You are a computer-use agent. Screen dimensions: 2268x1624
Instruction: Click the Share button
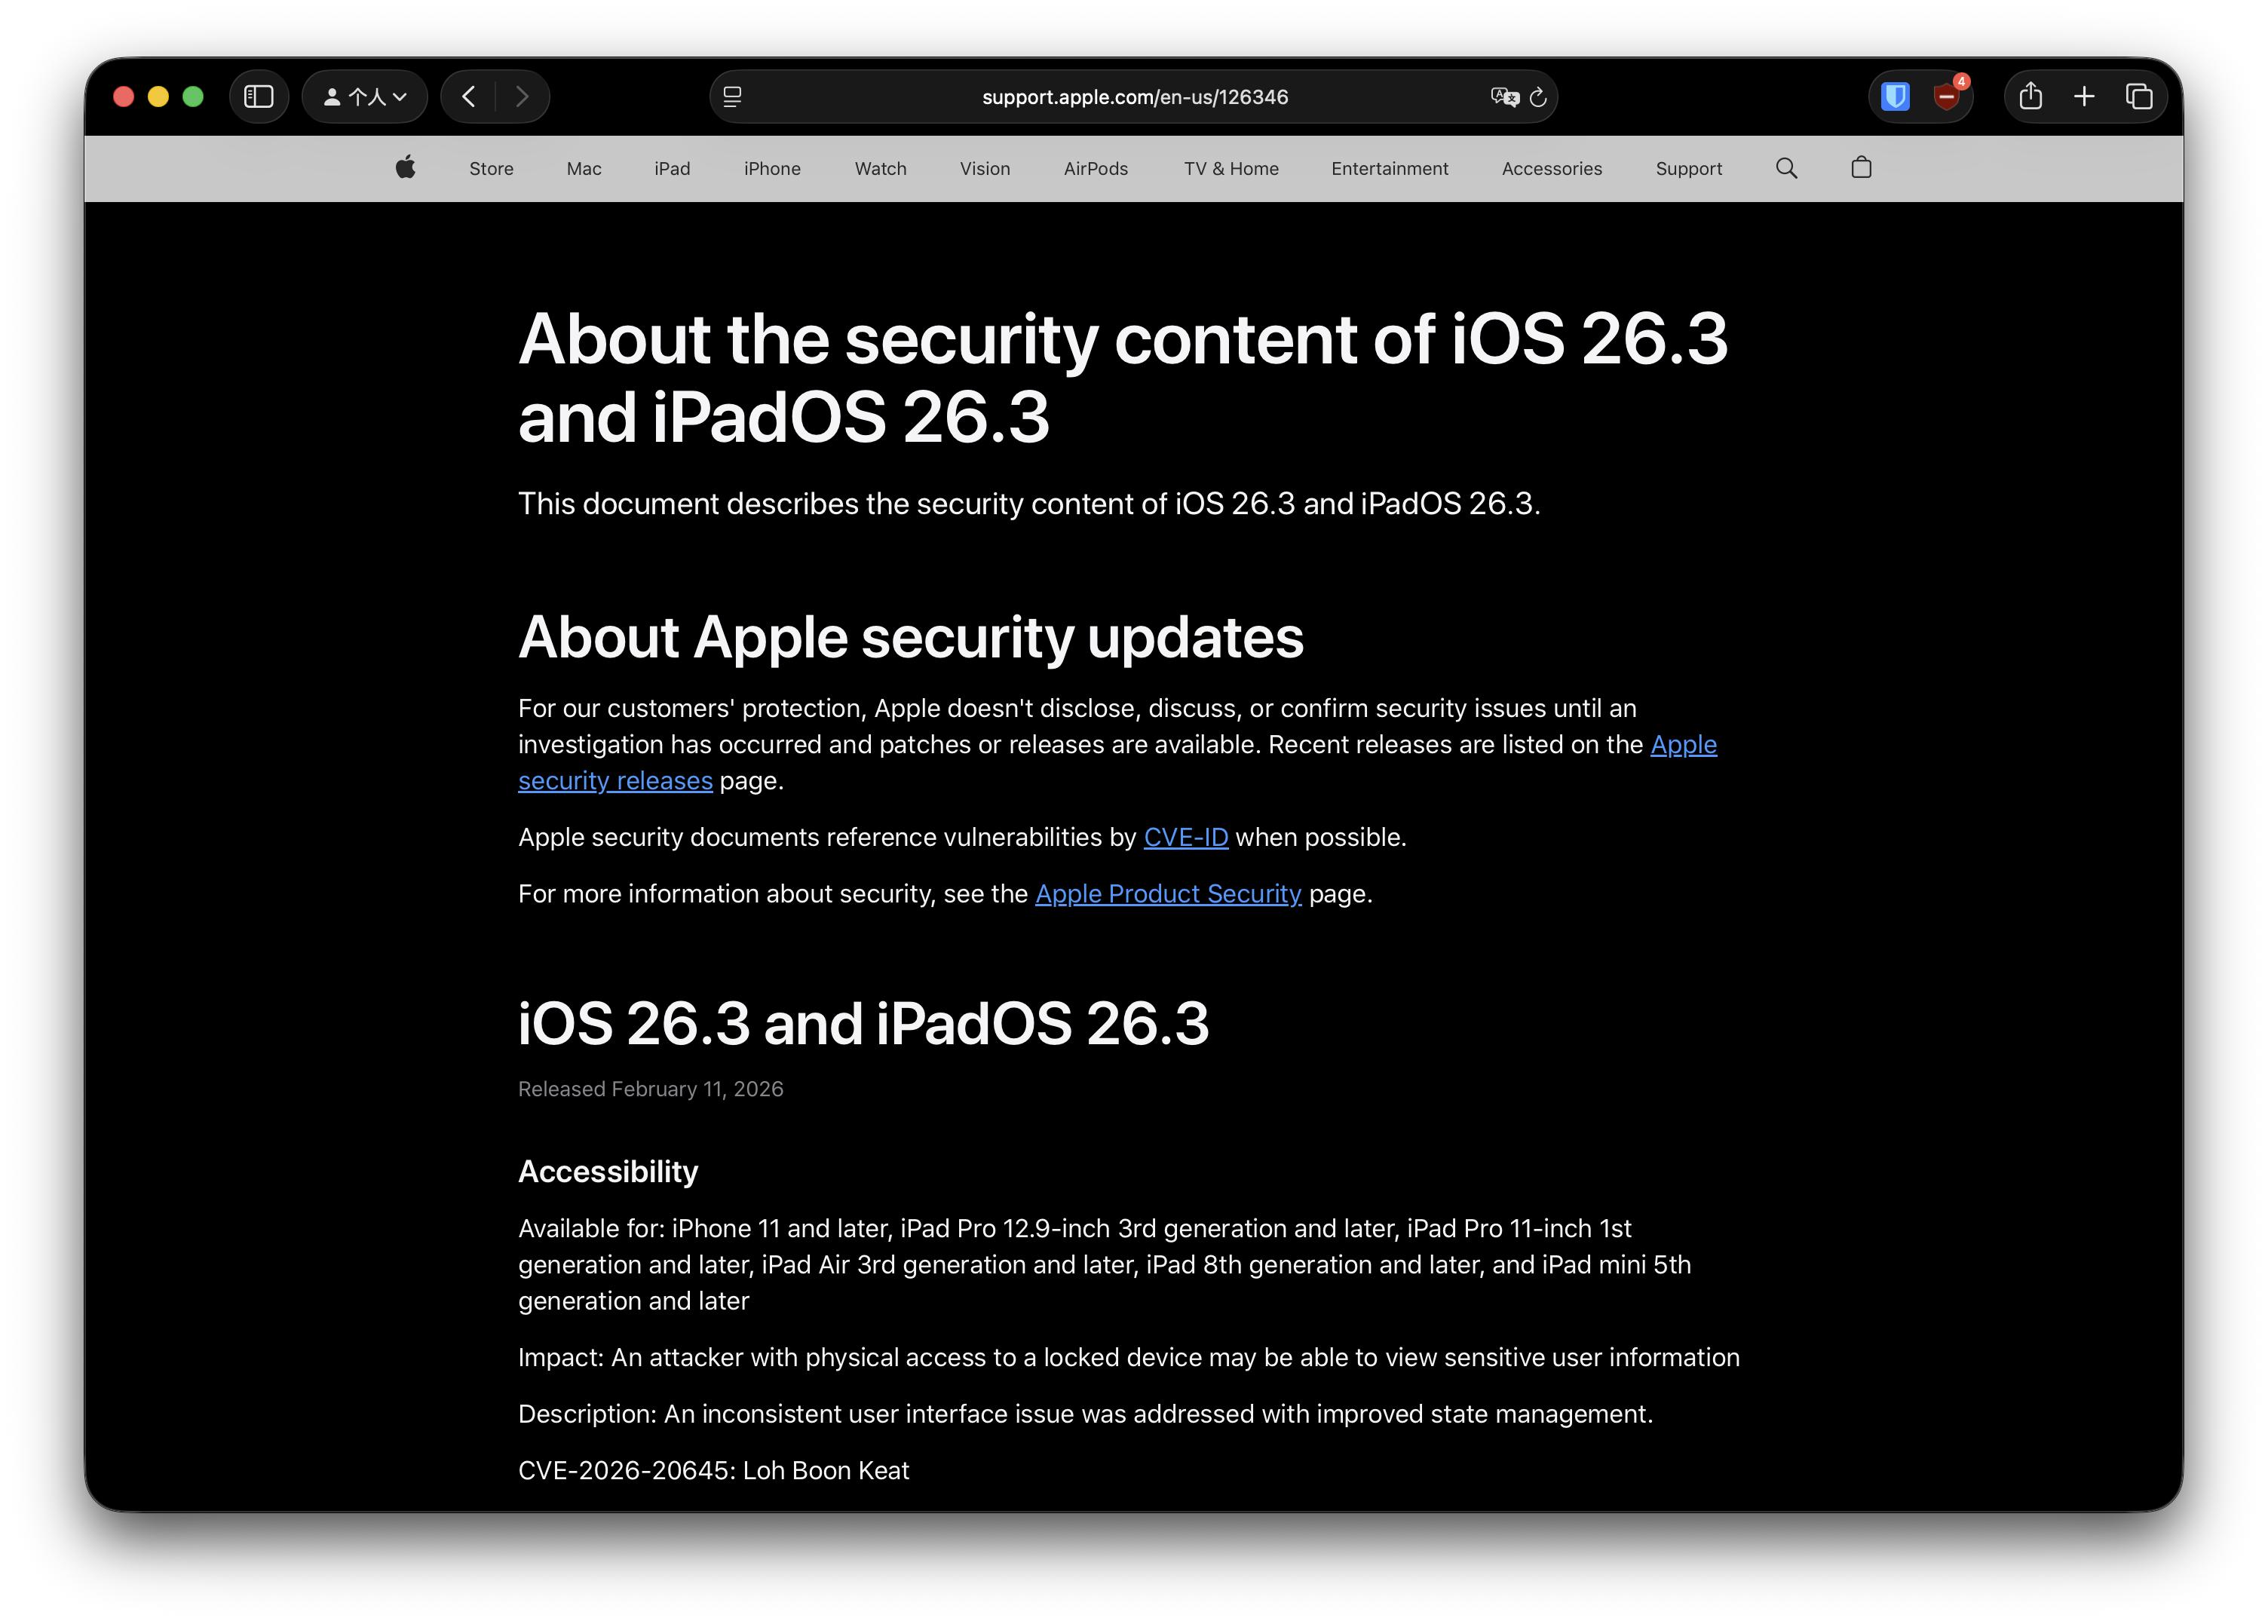coord(2030,97)
